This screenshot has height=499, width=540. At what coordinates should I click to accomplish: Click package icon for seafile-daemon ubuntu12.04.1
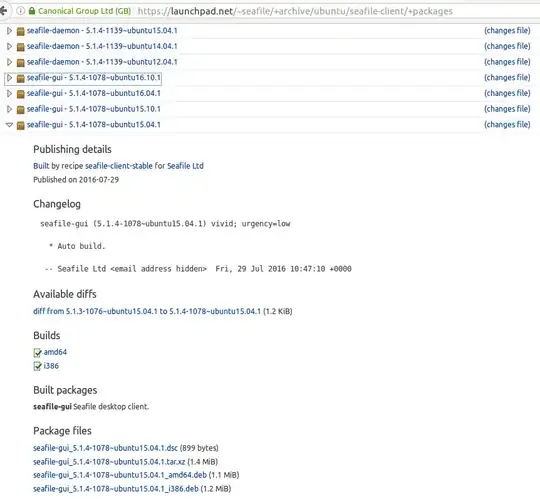point(21,63)
